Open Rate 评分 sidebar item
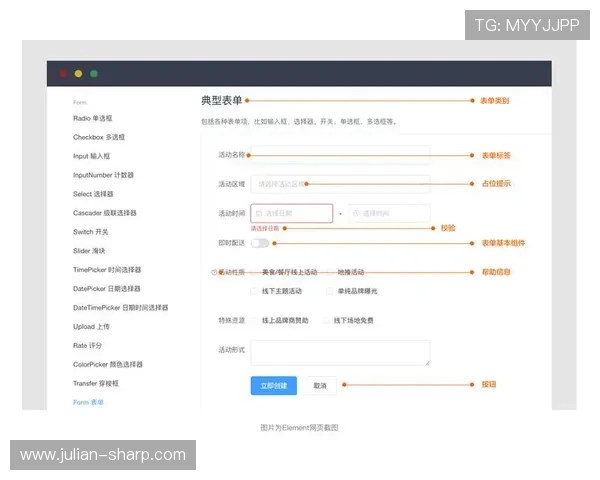 coord(87,346)
